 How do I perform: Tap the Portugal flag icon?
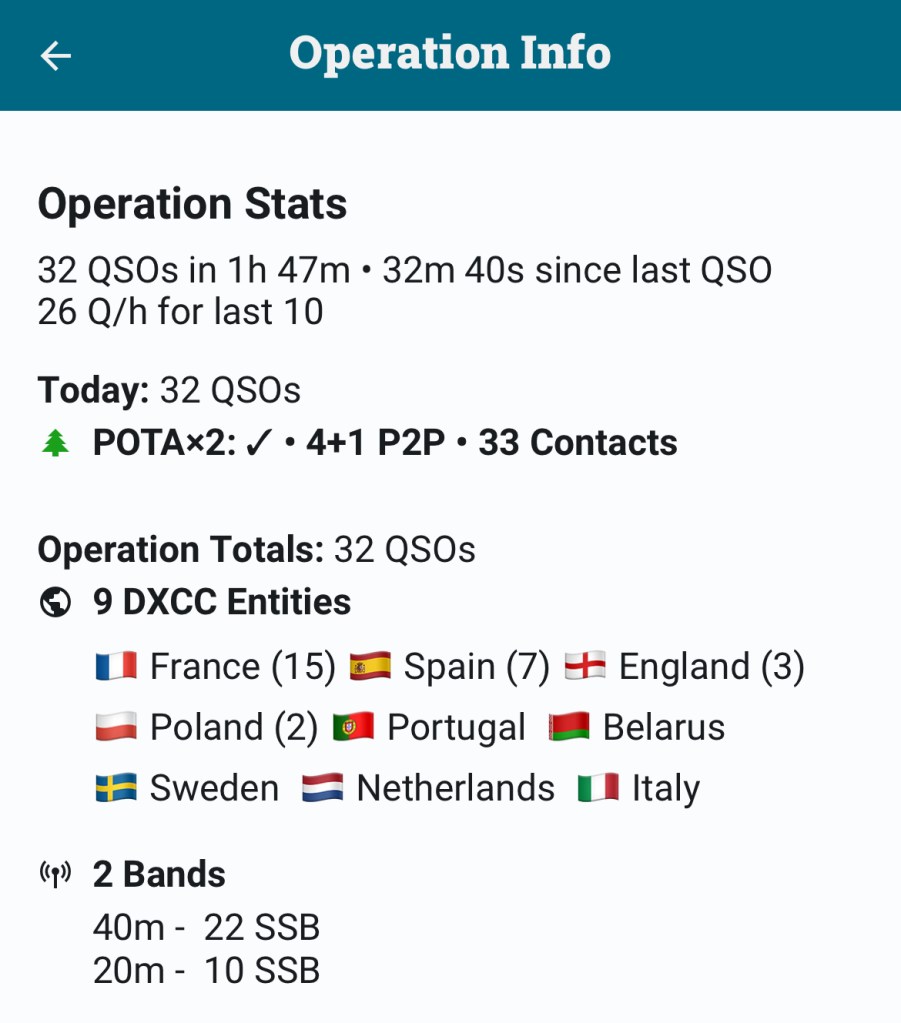tap(353, 728)
